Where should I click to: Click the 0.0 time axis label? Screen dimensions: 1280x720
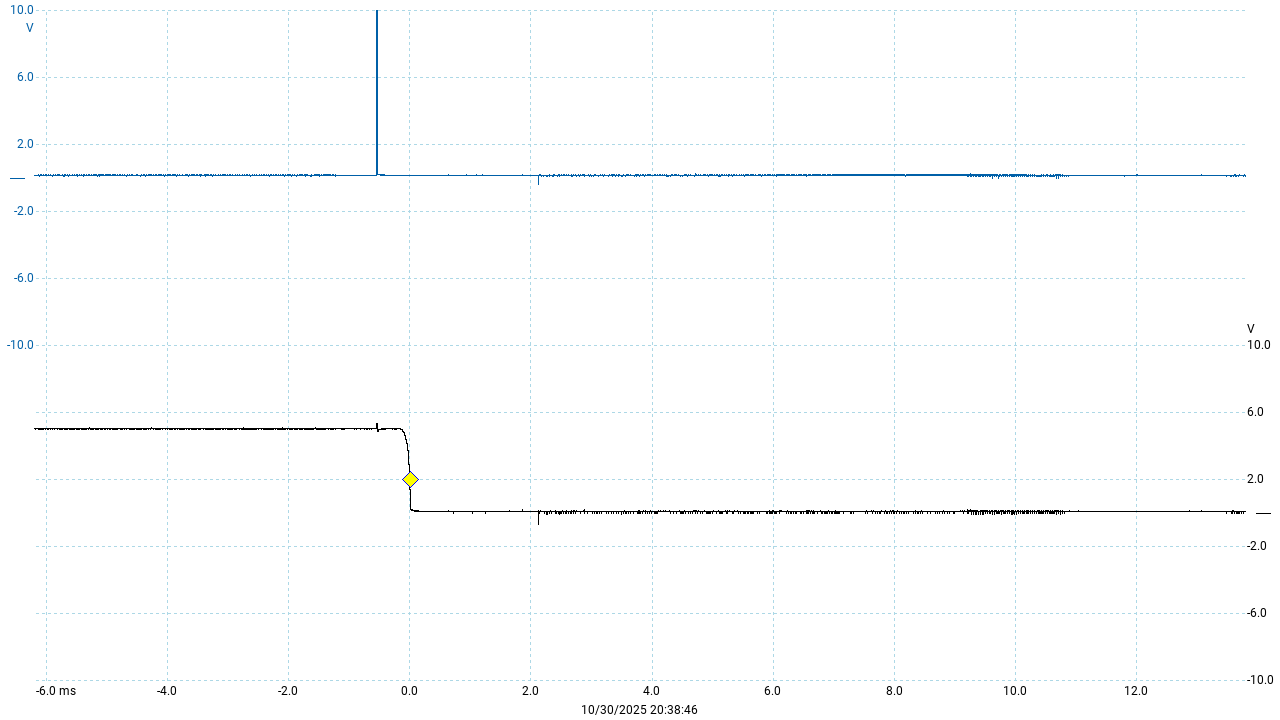(409, 691)
